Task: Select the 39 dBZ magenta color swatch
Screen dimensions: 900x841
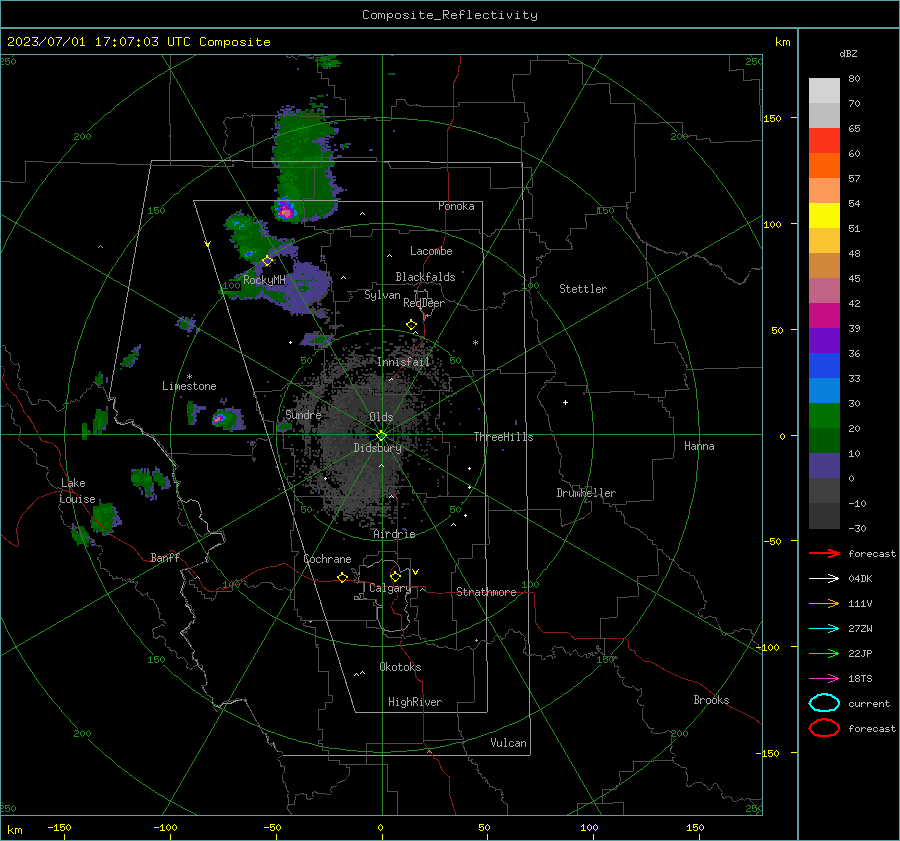Action: tap(824, 316)
